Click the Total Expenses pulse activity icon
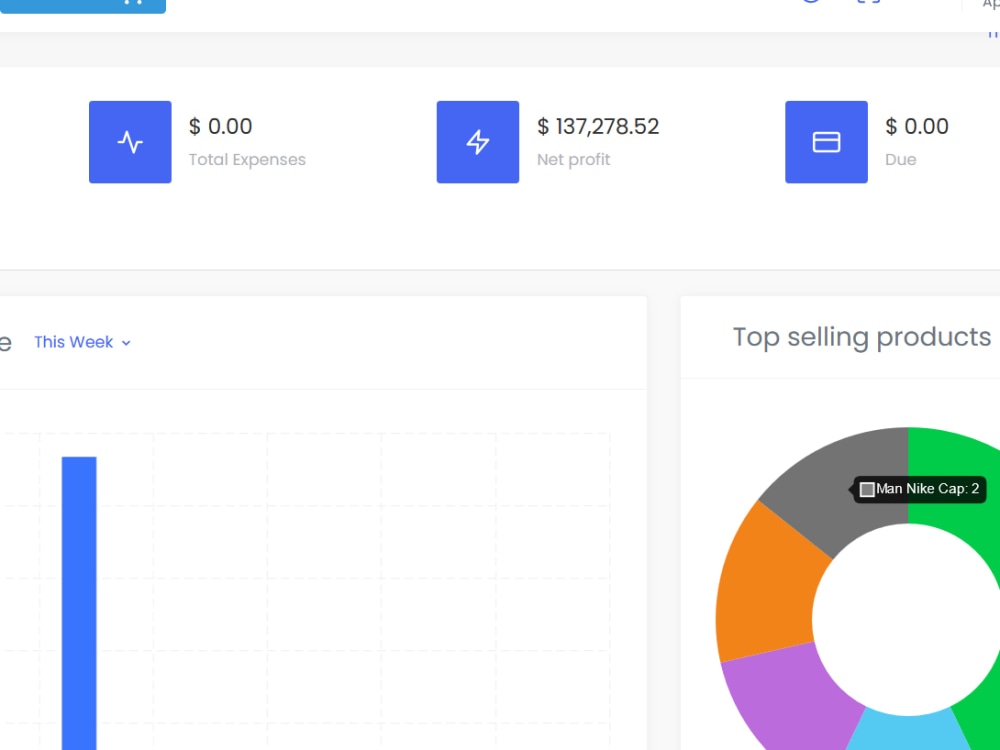This screenshot has width=1000, height=750. tap(130, 142)
